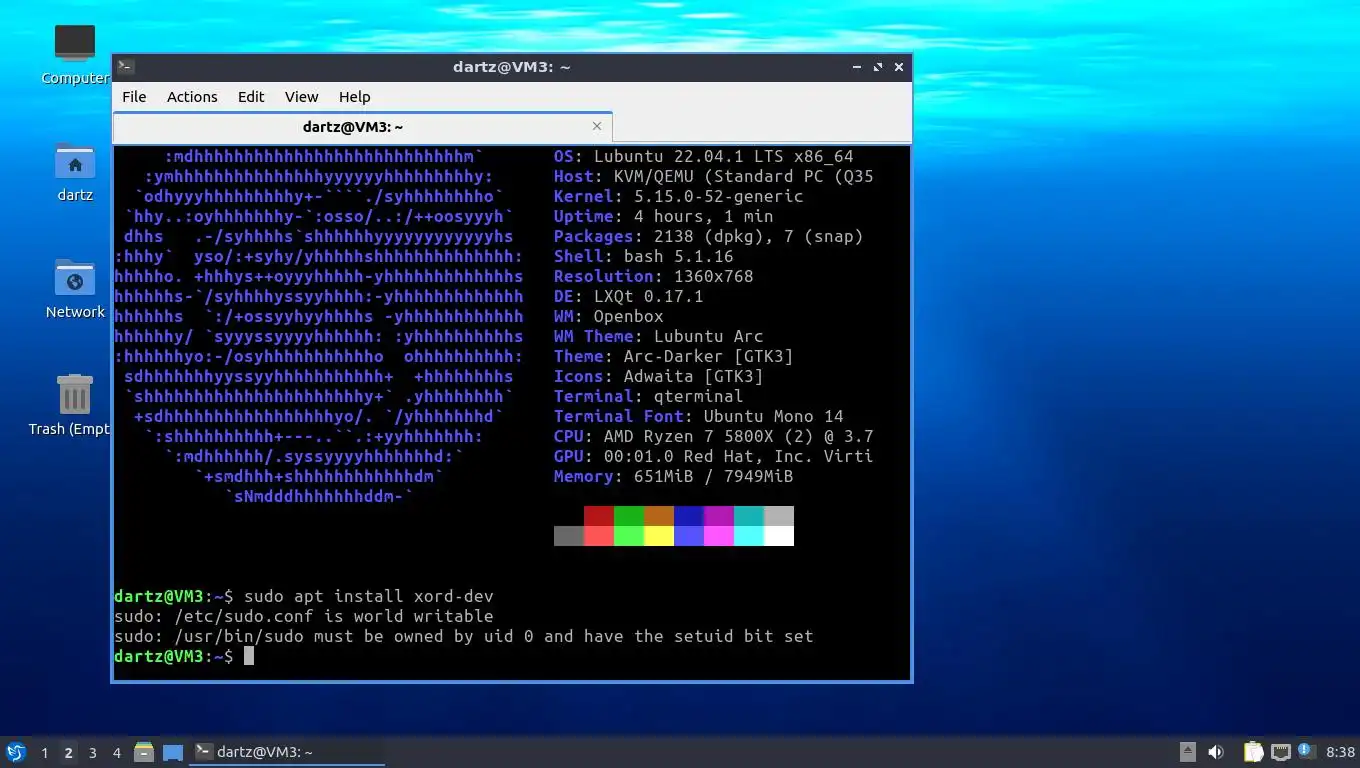
Task: Click the 'Theme: Arc-Darker [GTK3]' line
Action: (674, 356)
